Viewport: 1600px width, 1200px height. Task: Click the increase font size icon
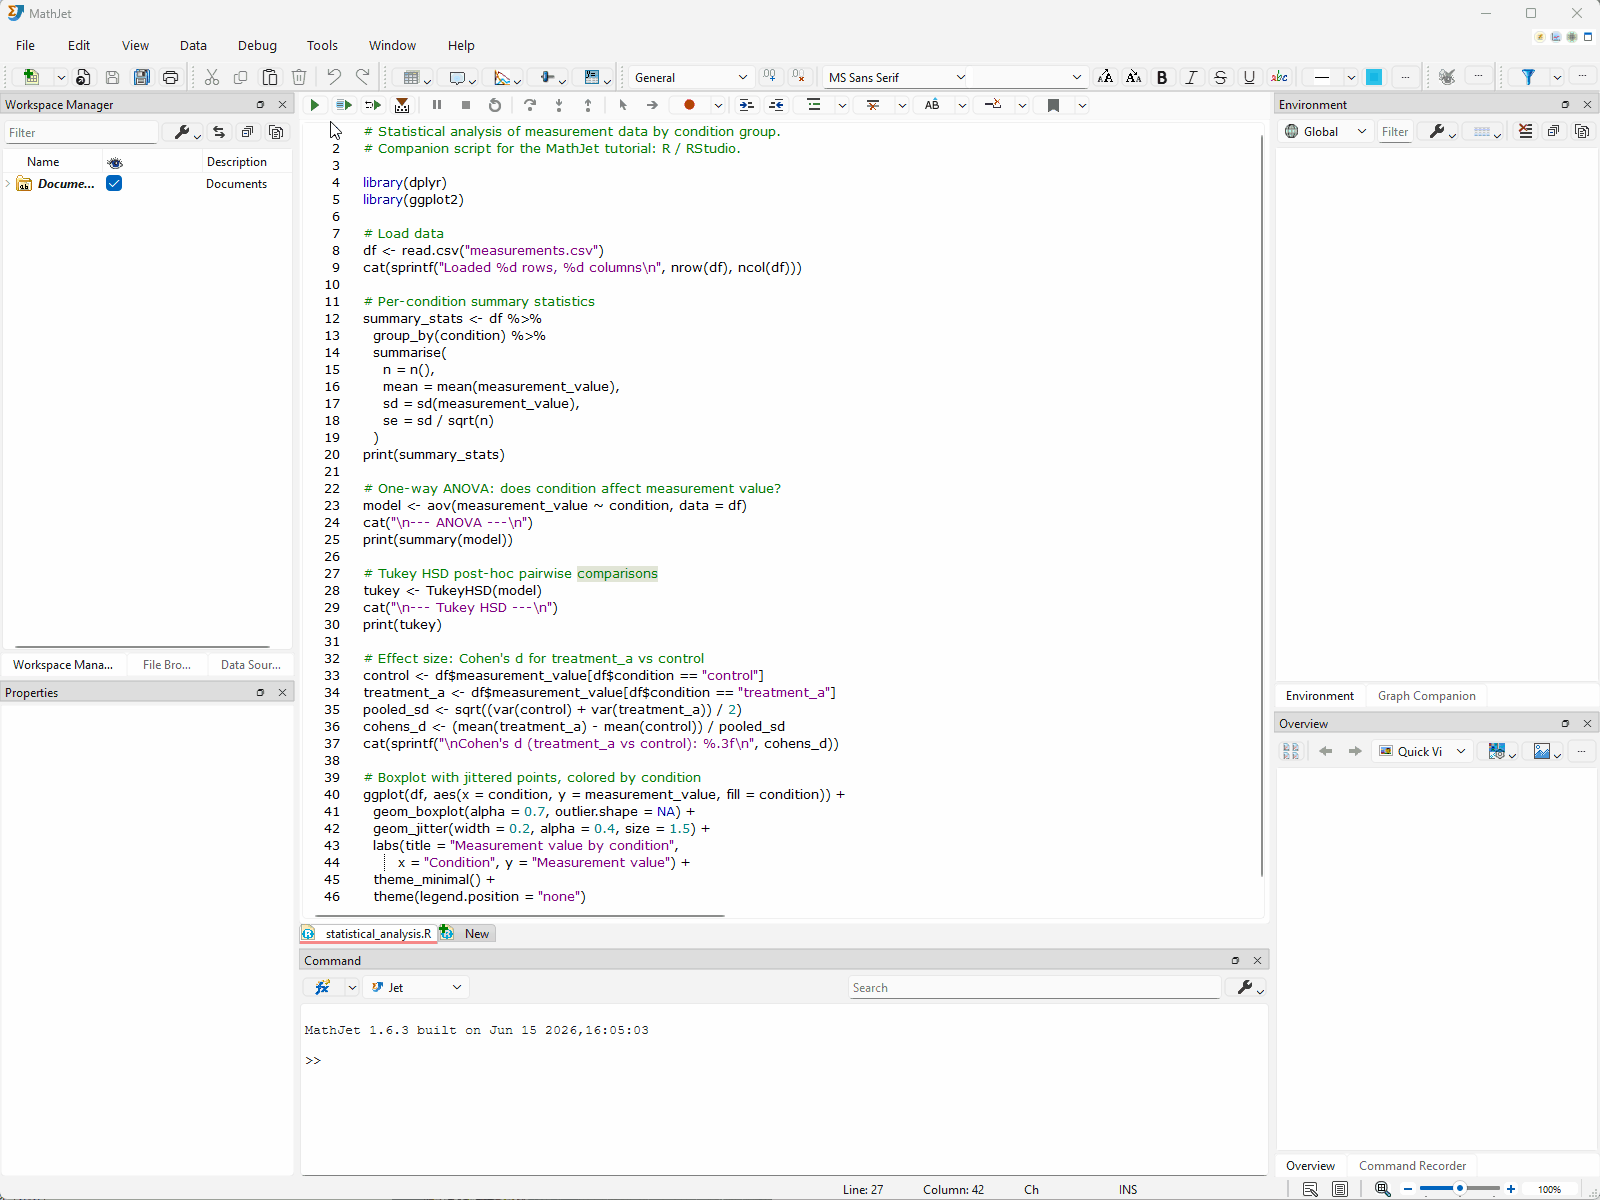click(1105, 77)
